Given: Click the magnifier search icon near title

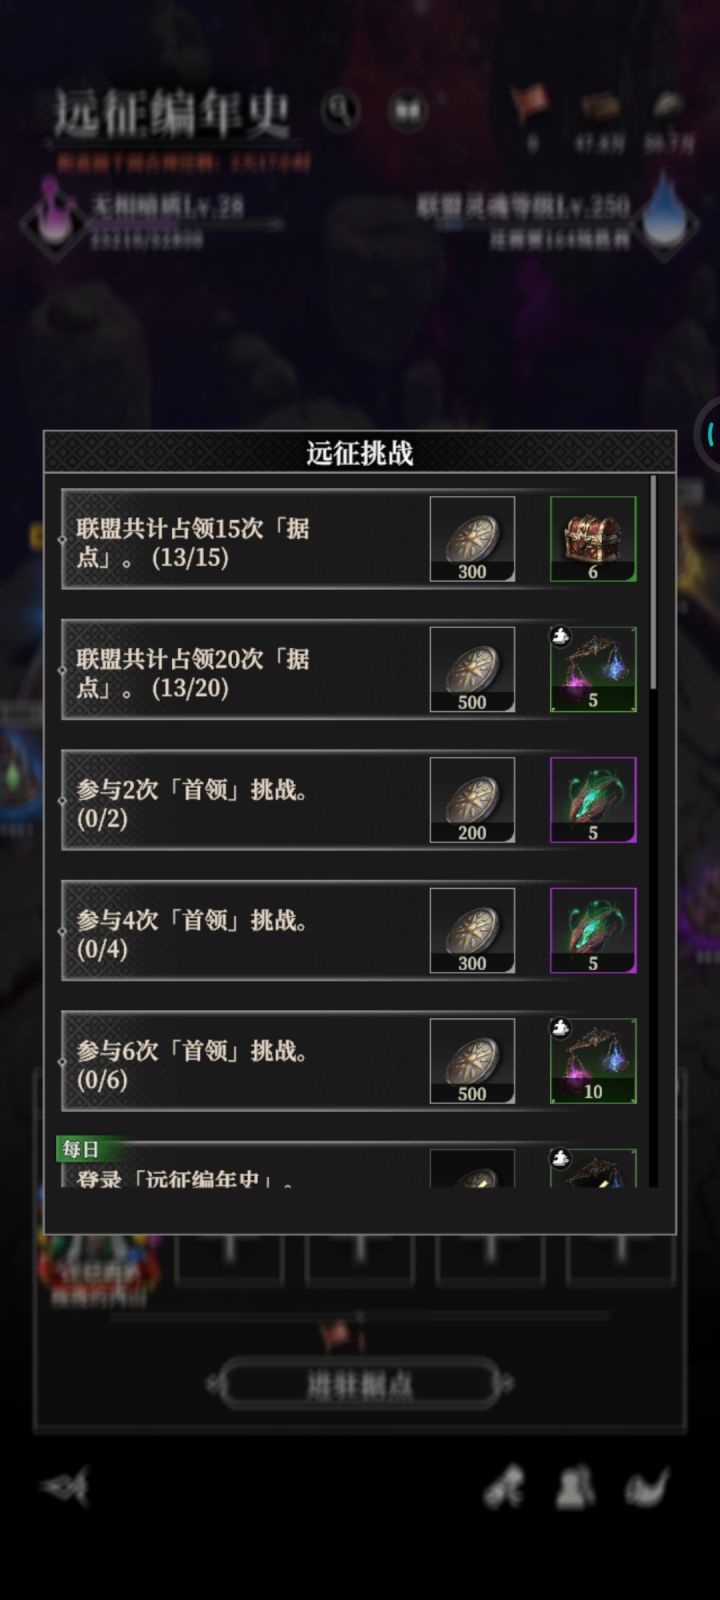Looking at the screenshot, I should [x=341, y=109].
